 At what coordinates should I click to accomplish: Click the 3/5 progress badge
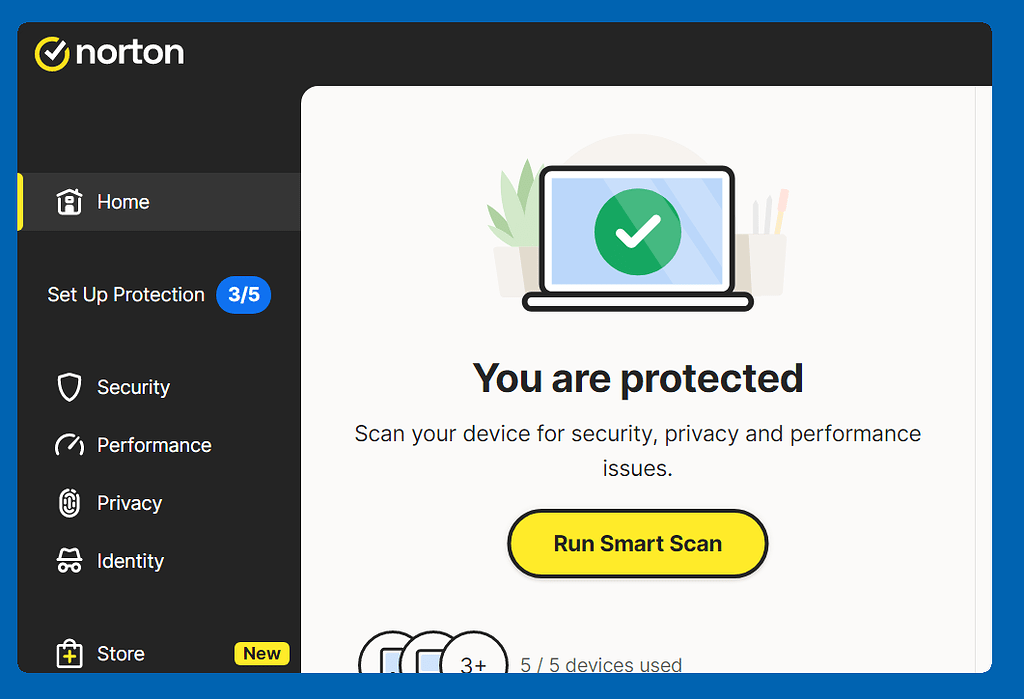point(244,295)
